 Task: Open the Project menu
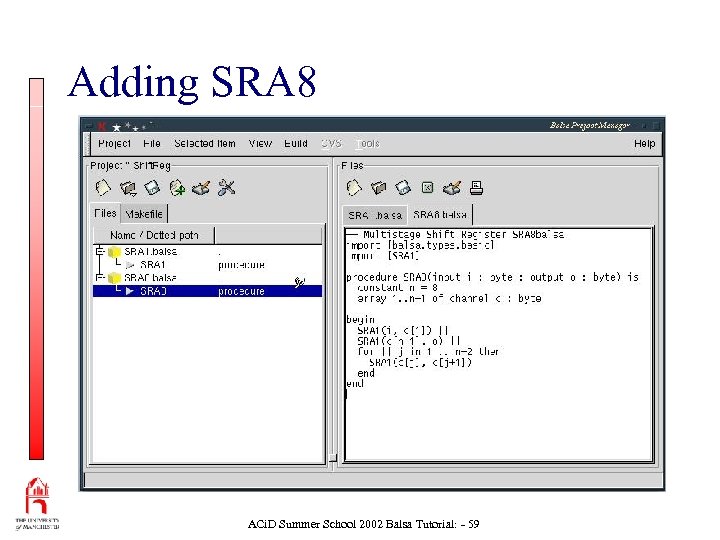(x=114, y=144)
